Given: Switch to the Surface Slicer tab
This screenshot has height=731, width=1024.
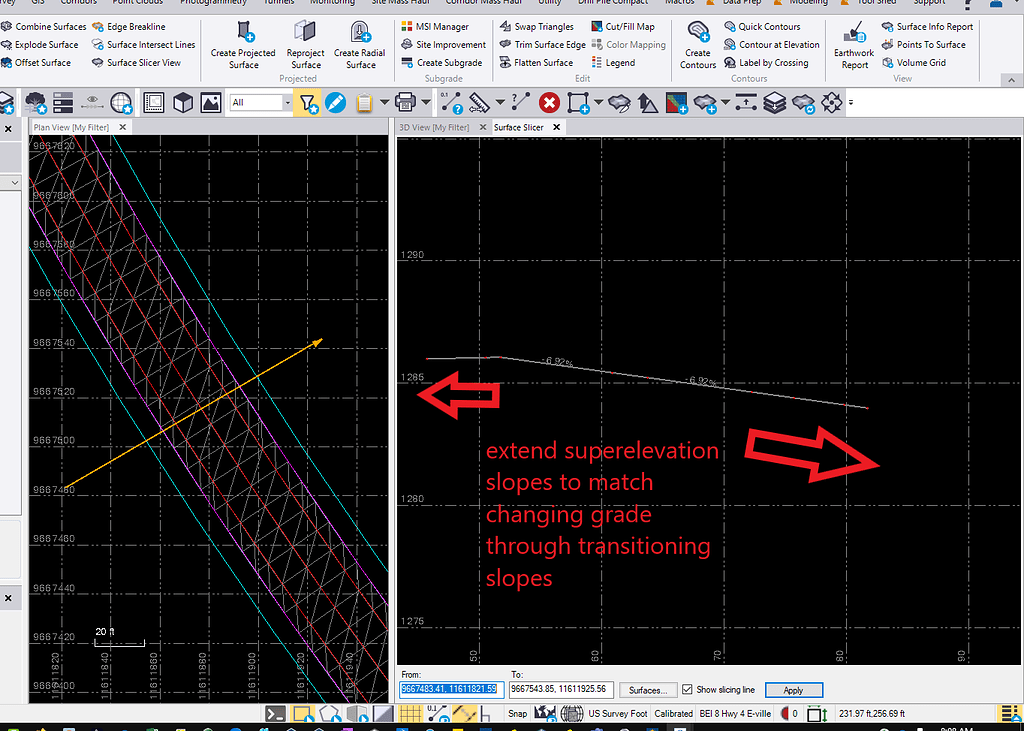Looking at the screenshot, I should point(520,127).
